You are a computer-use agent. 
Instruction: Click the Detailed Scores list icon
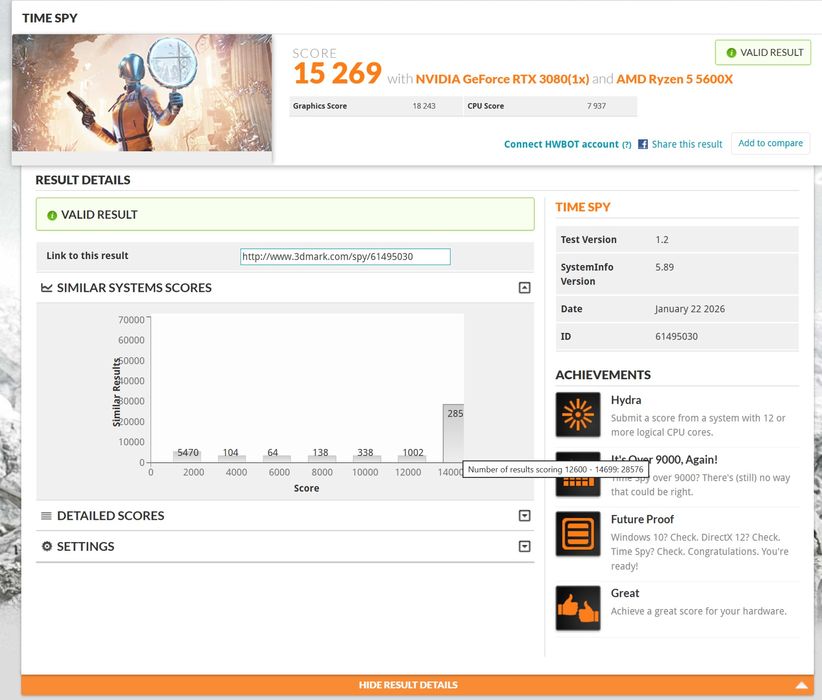(x=46, y=516)
